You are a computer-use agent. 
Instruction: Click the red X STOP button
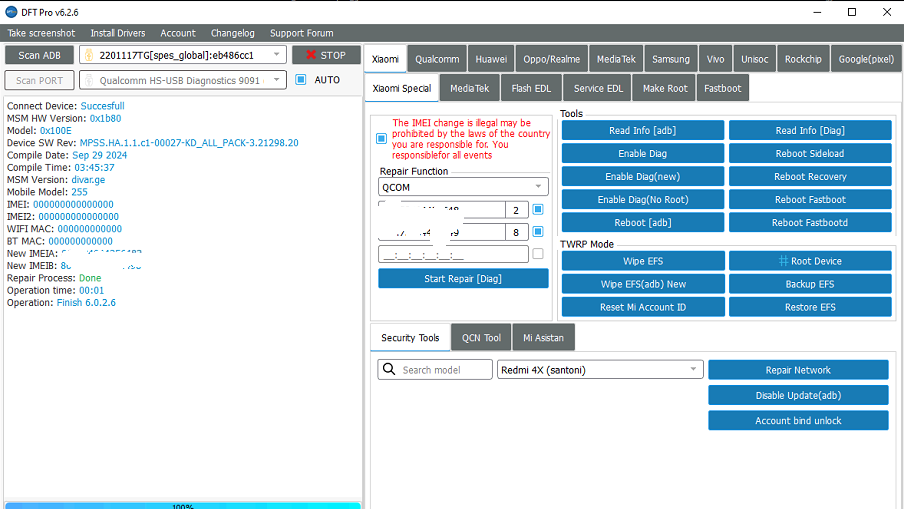point(326,55)
